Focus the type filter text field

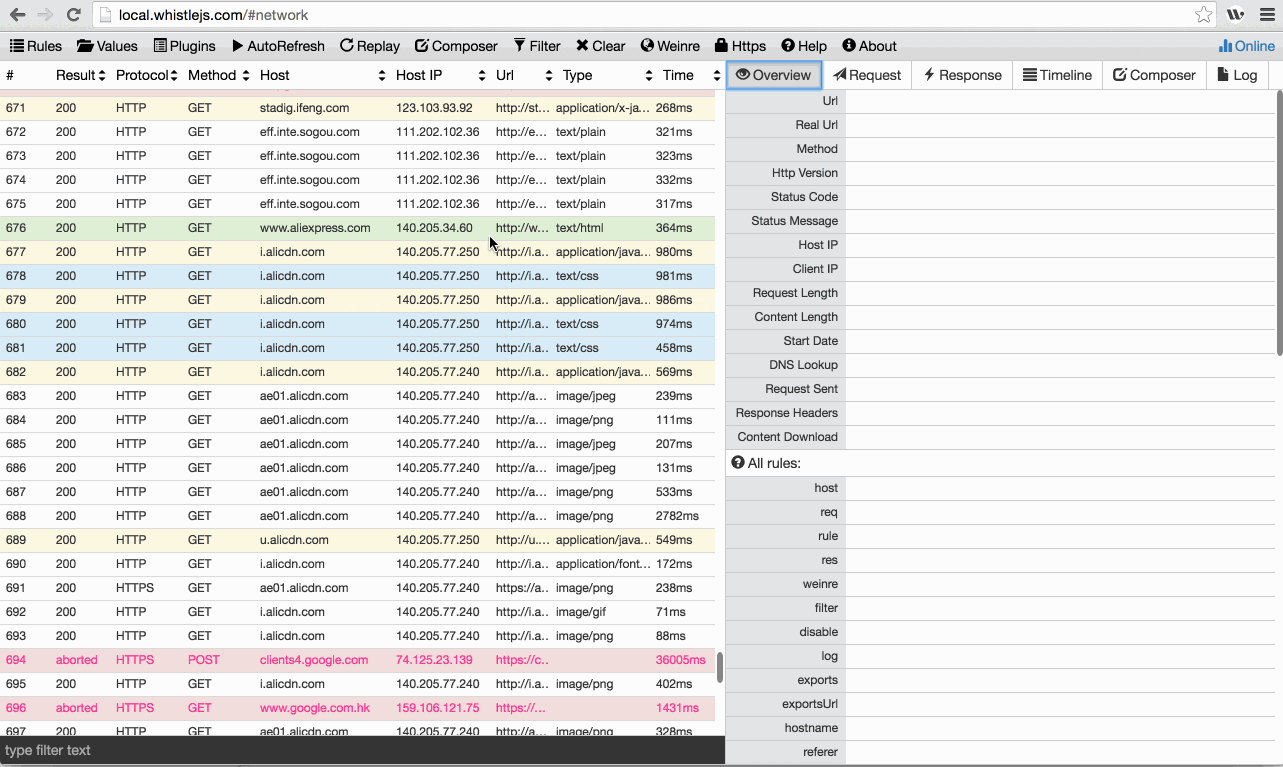[360, 750]
